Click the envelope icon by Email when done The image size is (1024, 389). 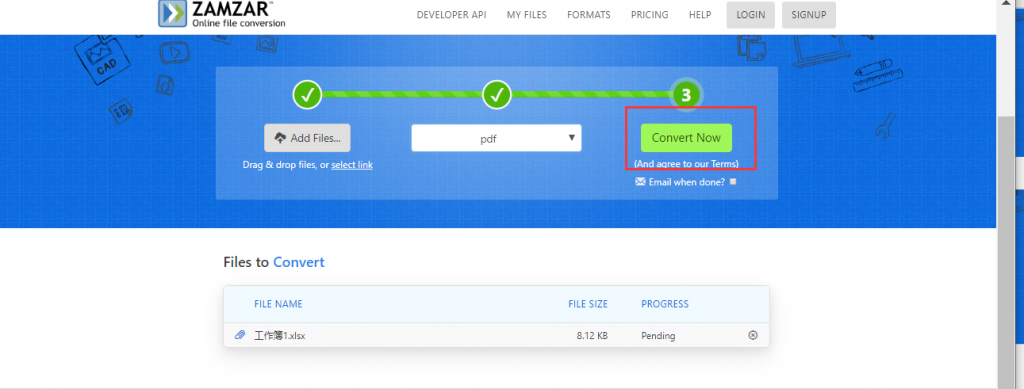click(640, 182)
